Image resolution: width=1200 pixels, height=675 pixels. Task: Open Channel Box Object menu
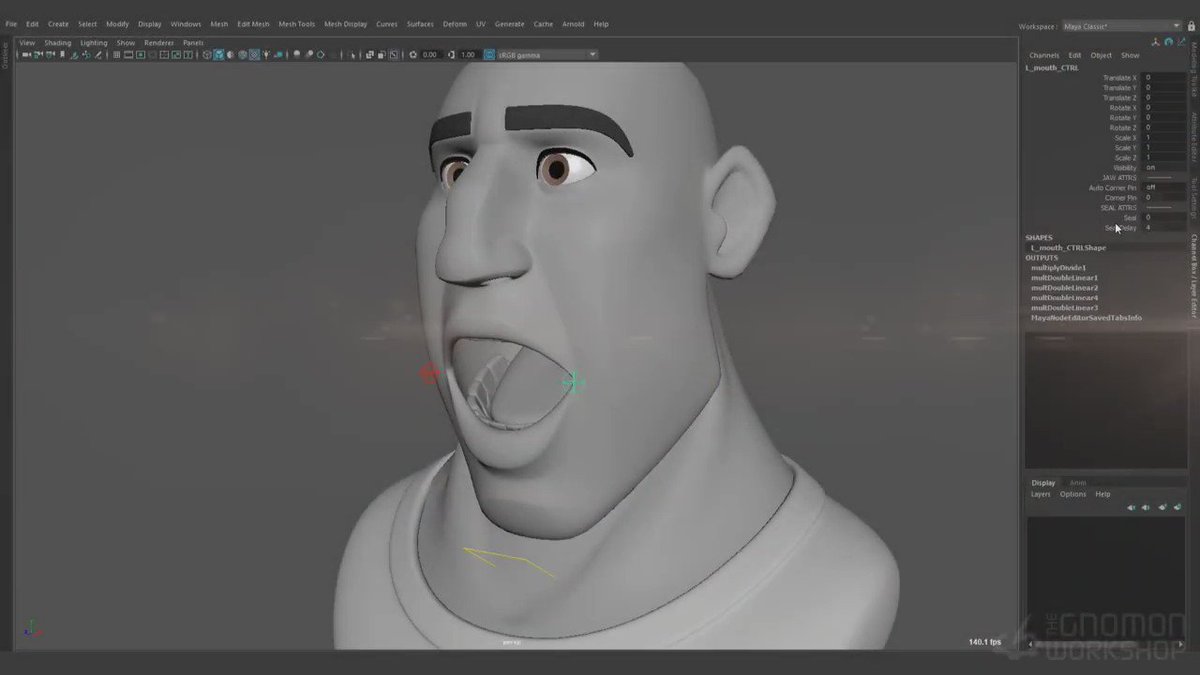pyautogui.click(x=1101, y=55)
